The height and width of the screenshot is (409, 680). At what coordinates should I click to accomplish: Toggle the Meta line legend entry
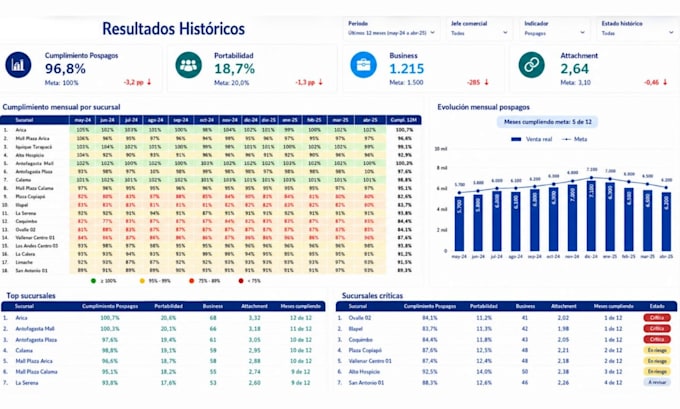coord(574,139)
